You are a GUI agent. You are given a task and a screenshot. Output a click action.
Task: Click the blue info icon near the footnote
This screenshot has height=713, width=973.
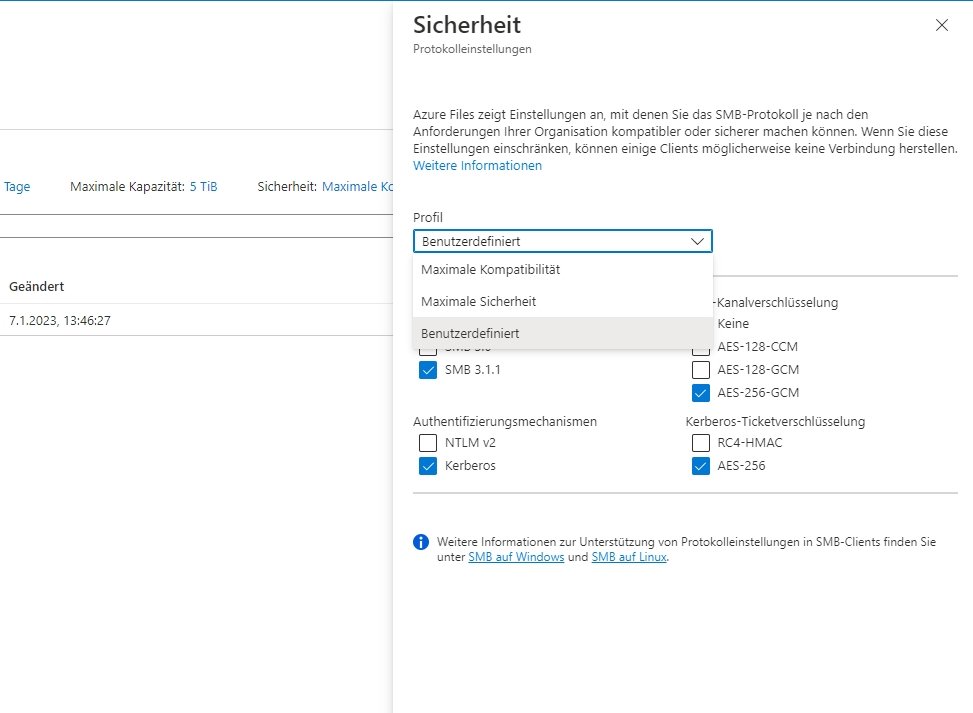coord(420,541)
